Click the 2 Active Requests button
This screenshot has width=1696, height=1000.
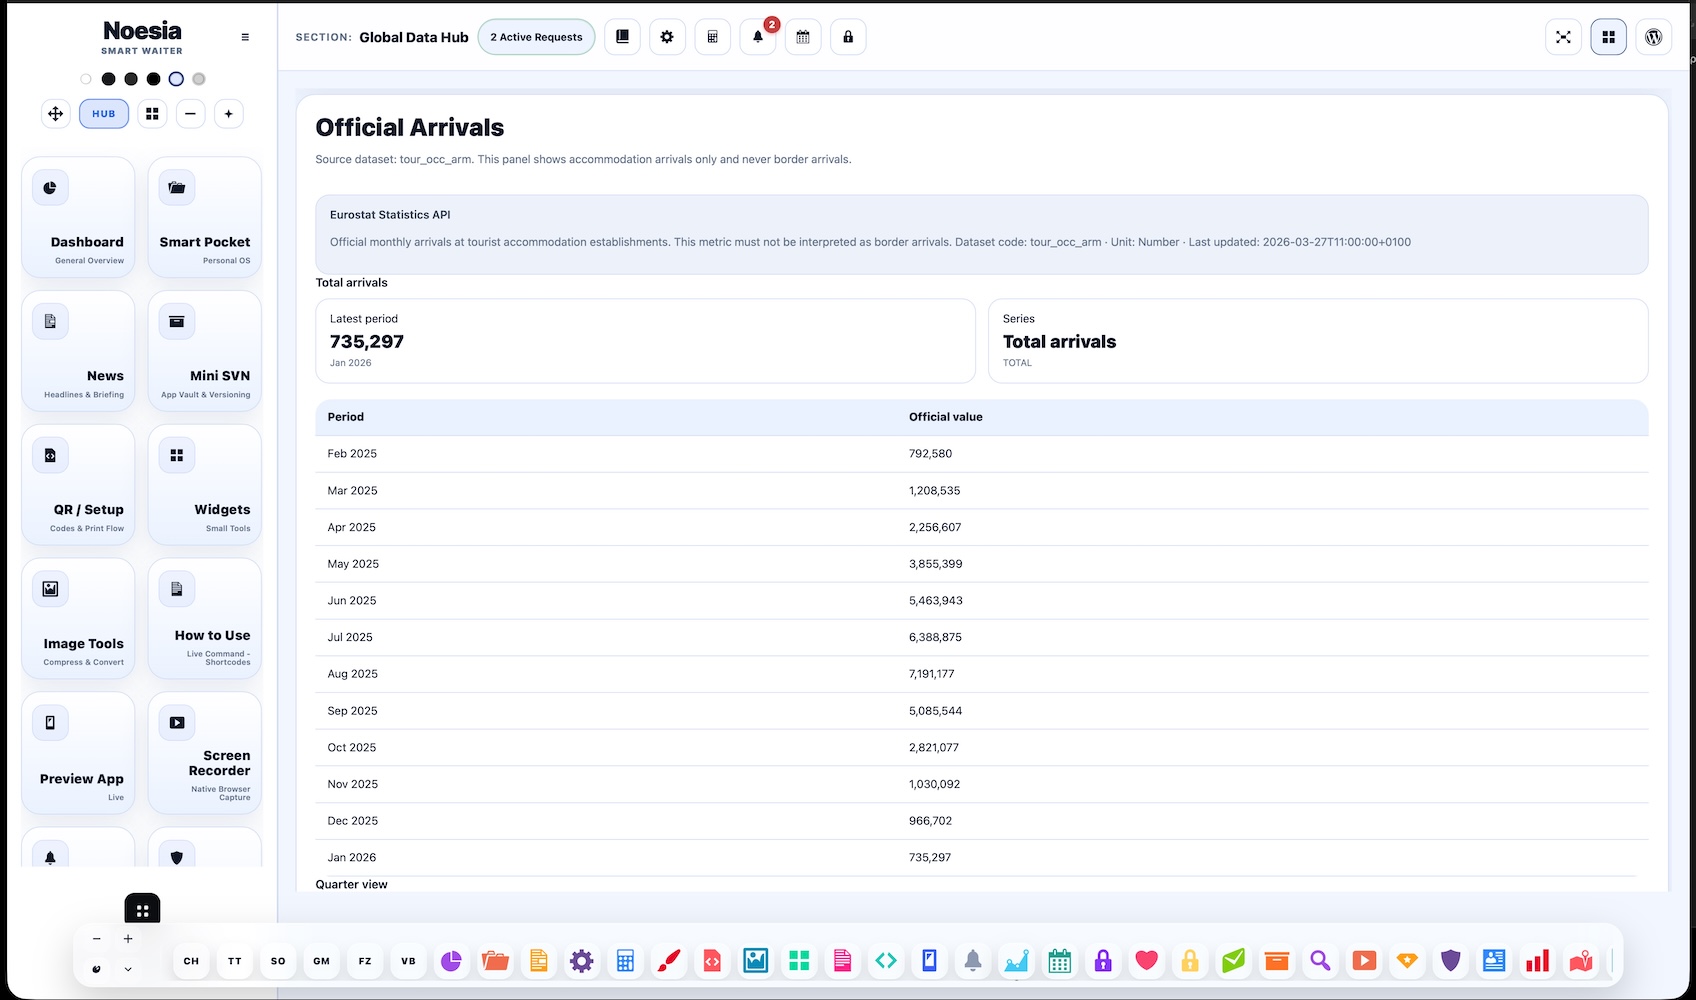pyautogui.click(x=536, y=37)
